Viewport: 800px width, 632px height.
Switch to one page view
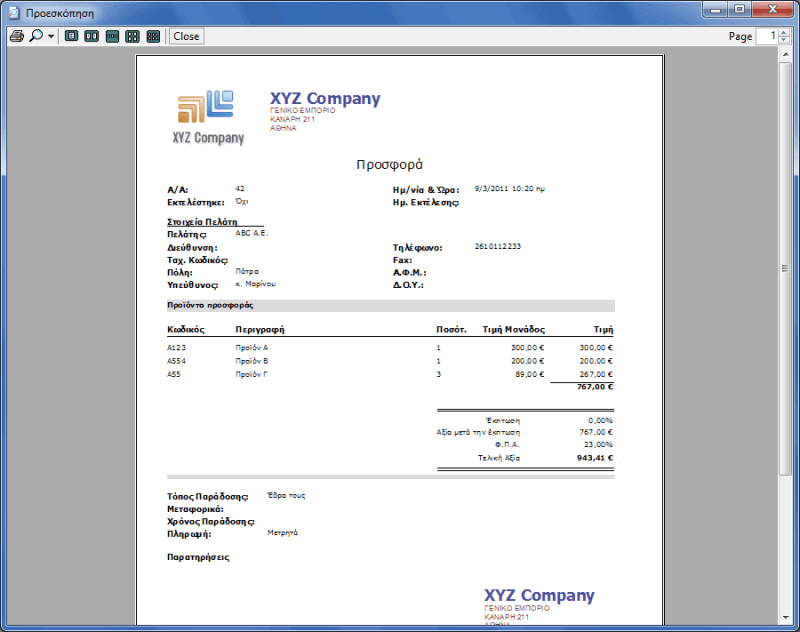(71, 36)
